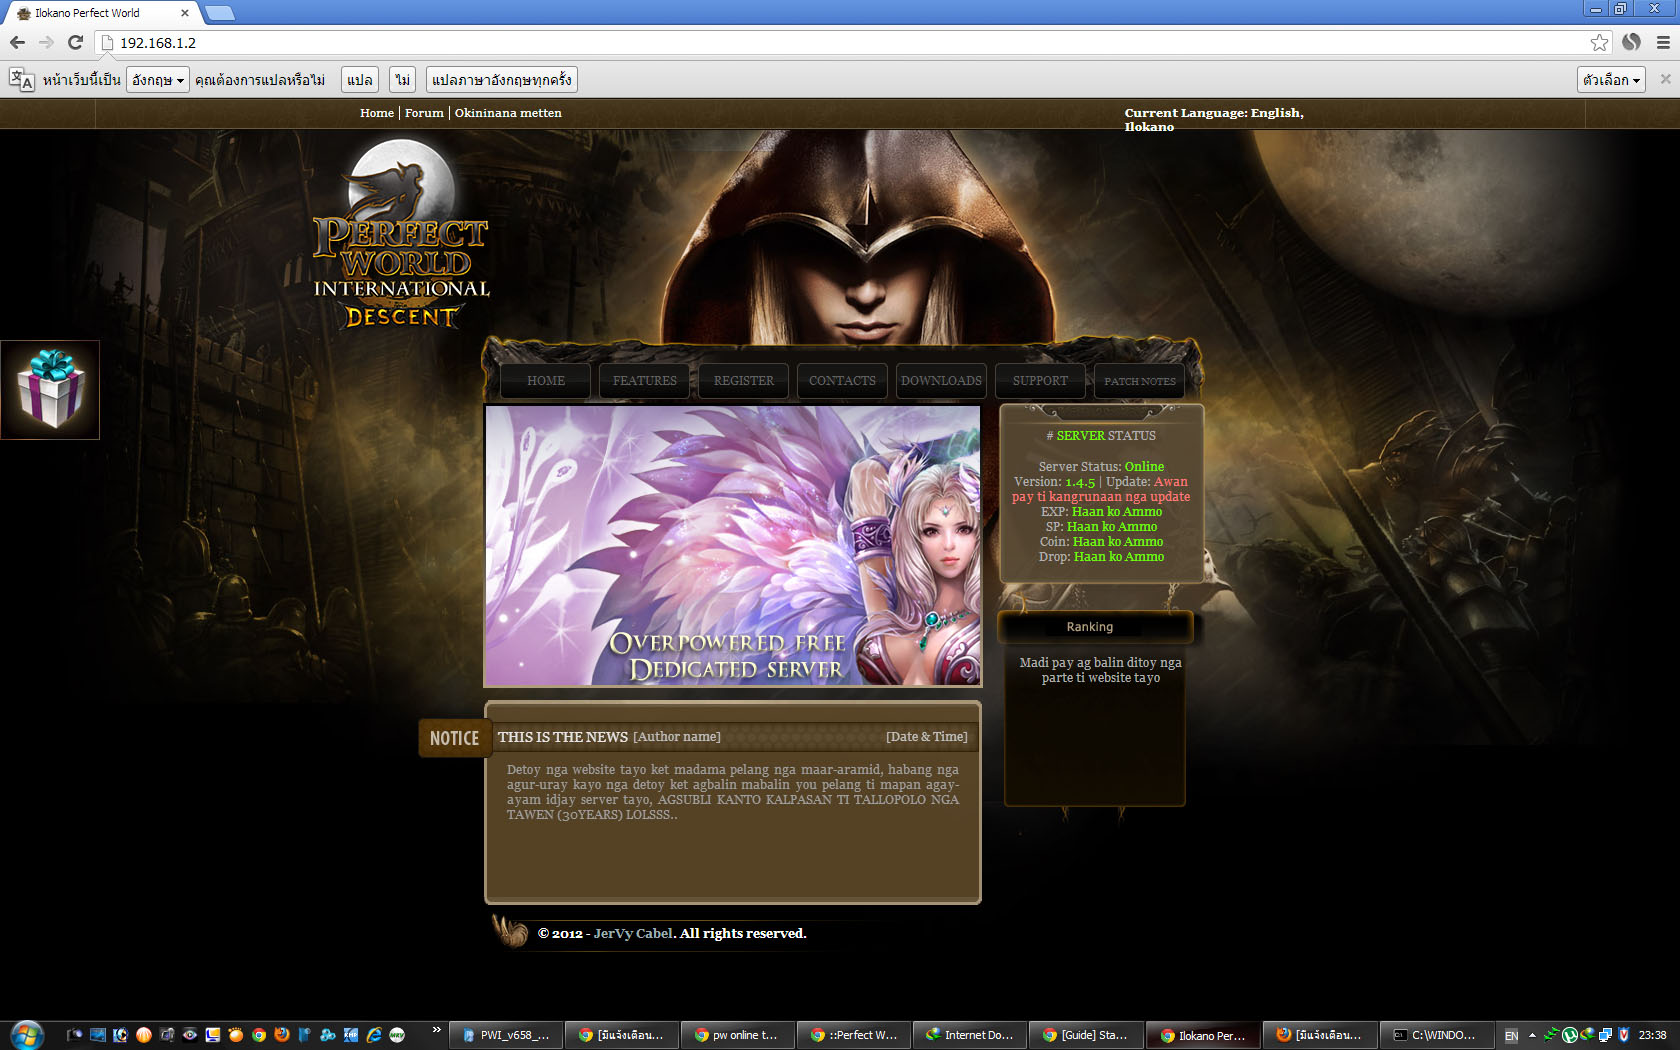Close the Ilokano Perfect World tab
Image resolution: width=1680 pixels, height=1050 pixels.
coord(185,13)
